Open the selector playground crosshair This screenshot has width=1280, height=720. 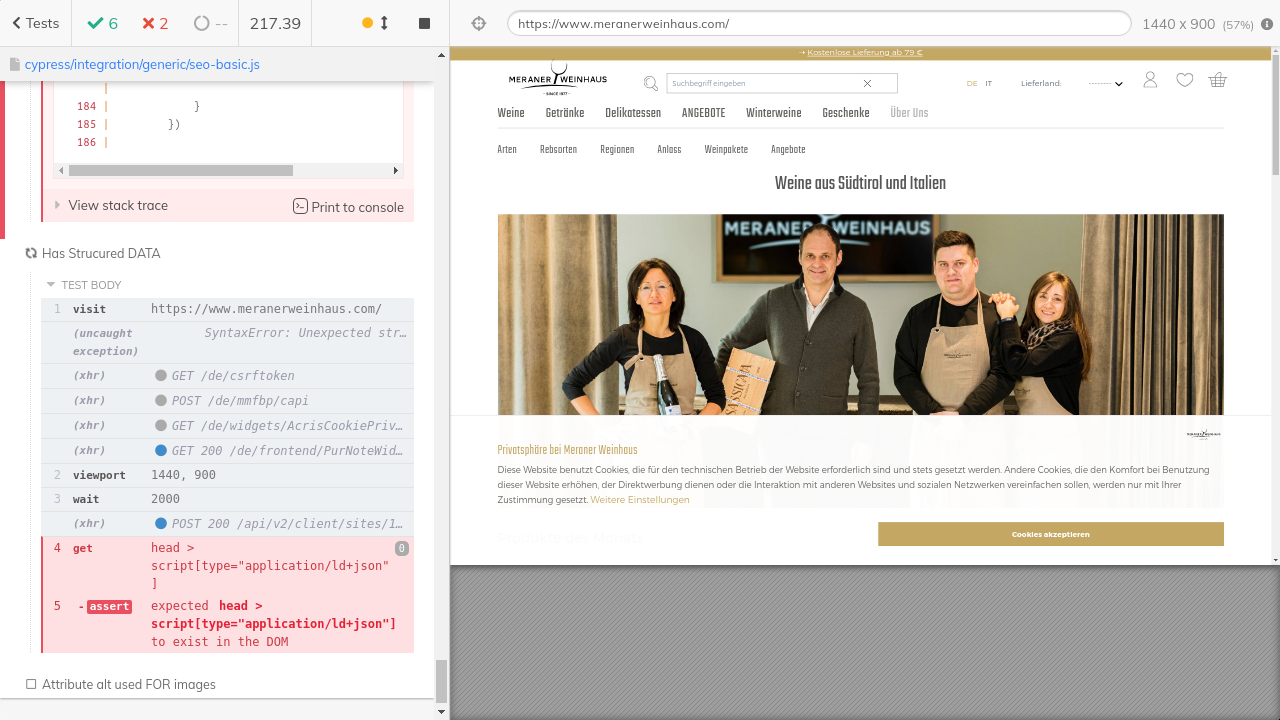point(478,23)
